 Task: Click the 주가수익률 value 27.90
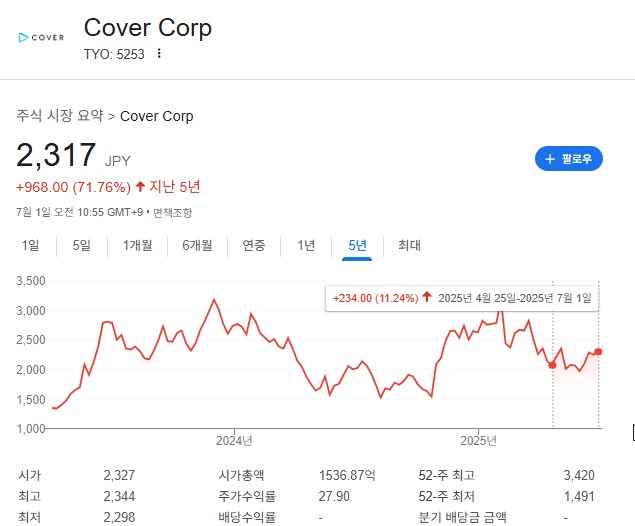coord(334,496)
